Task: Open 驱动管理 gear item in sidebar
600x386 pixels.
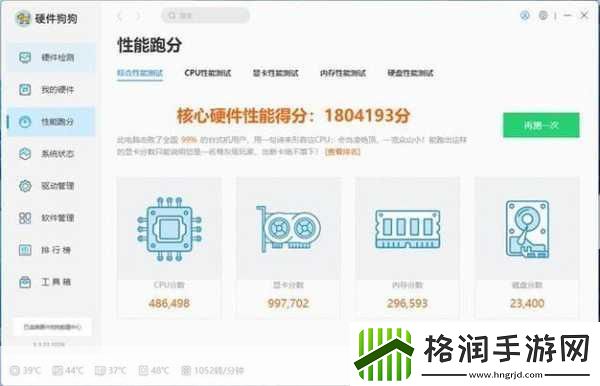Action: pos(51,186)
